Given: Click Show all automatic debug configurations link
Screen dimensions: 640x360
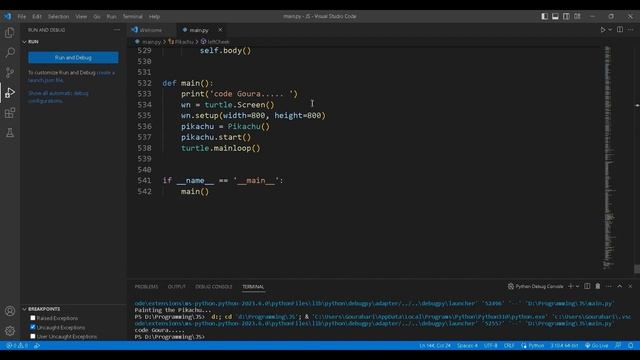Looking at the screenshot, I should pos(58,97).
